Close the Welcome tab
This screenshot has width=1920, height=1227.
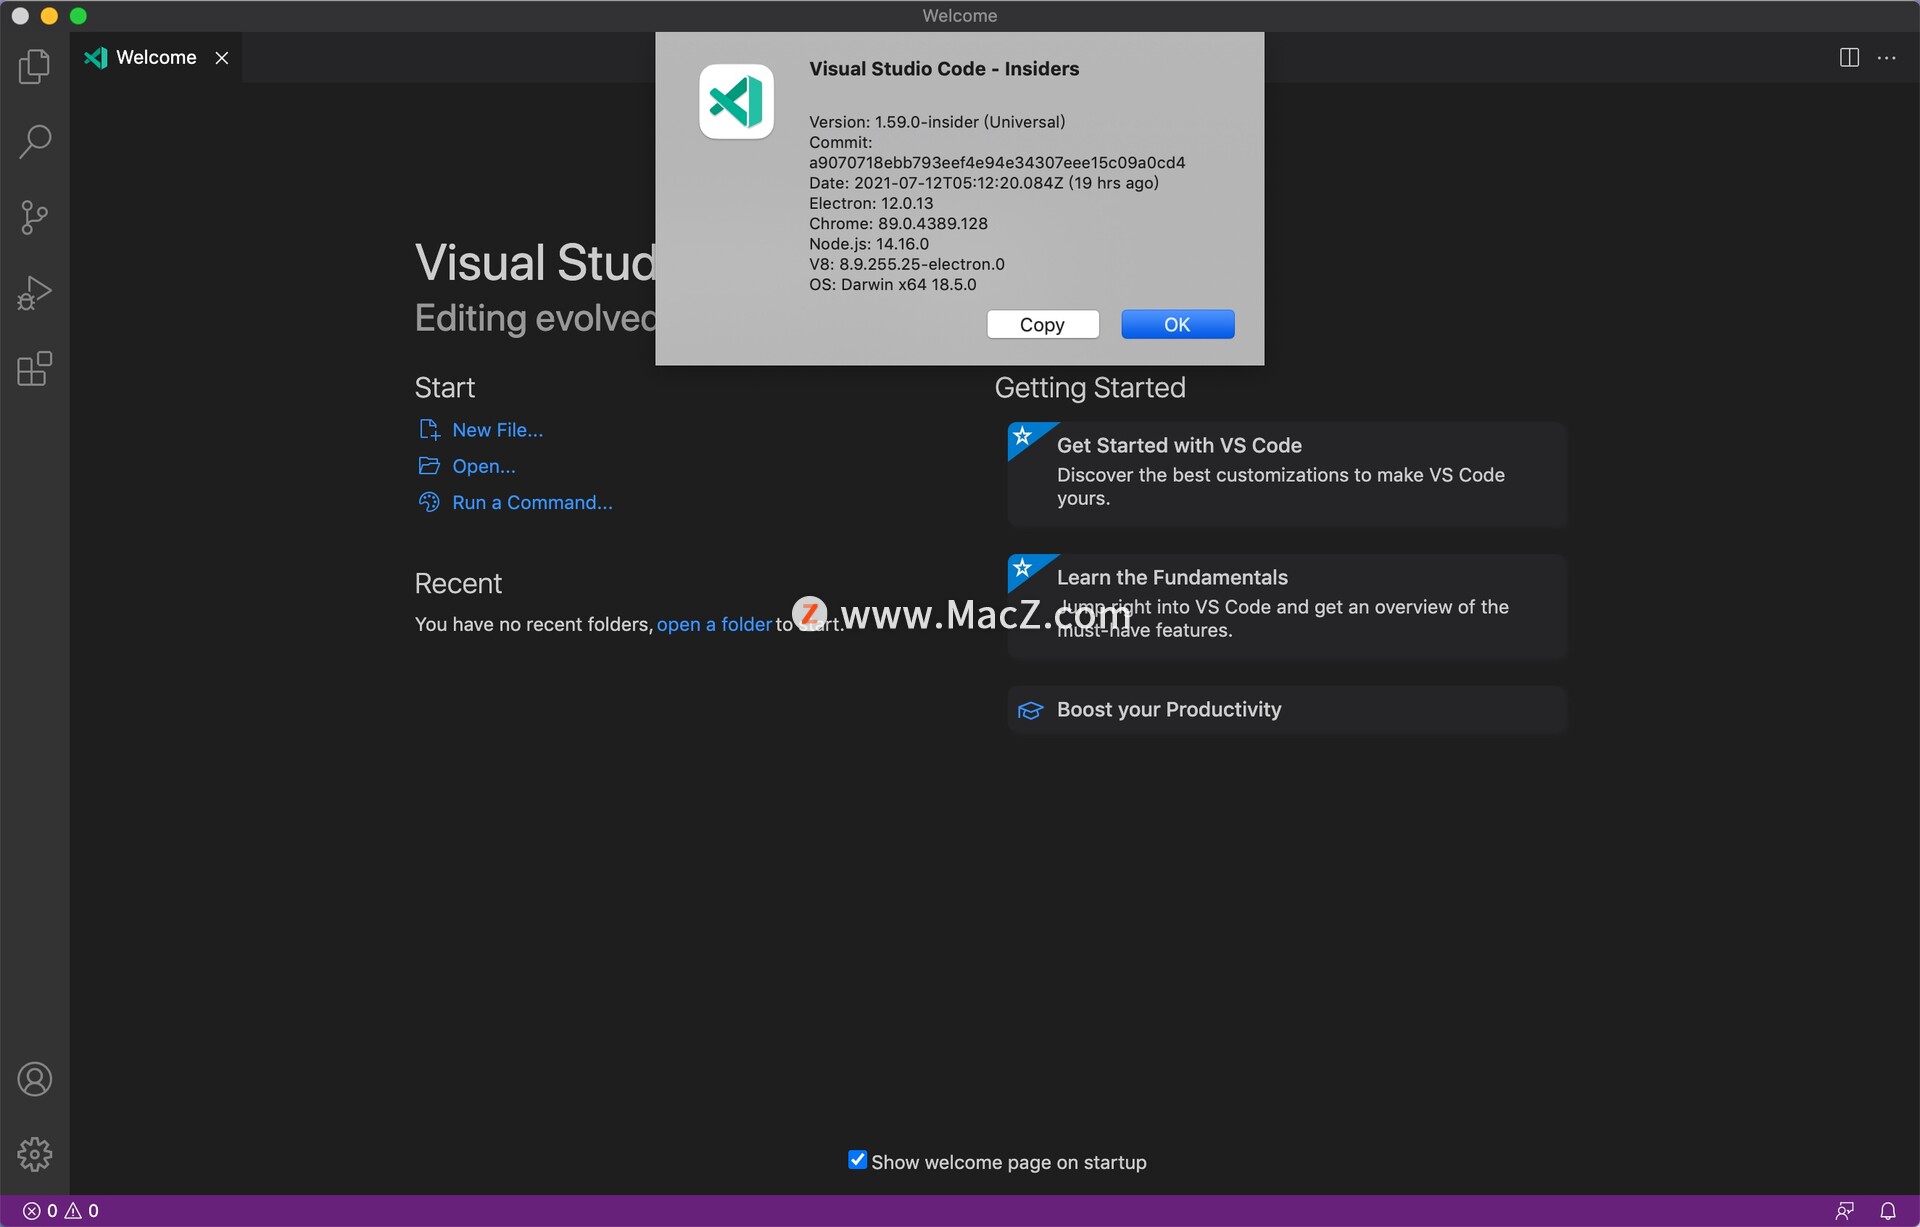pos(222,58)
